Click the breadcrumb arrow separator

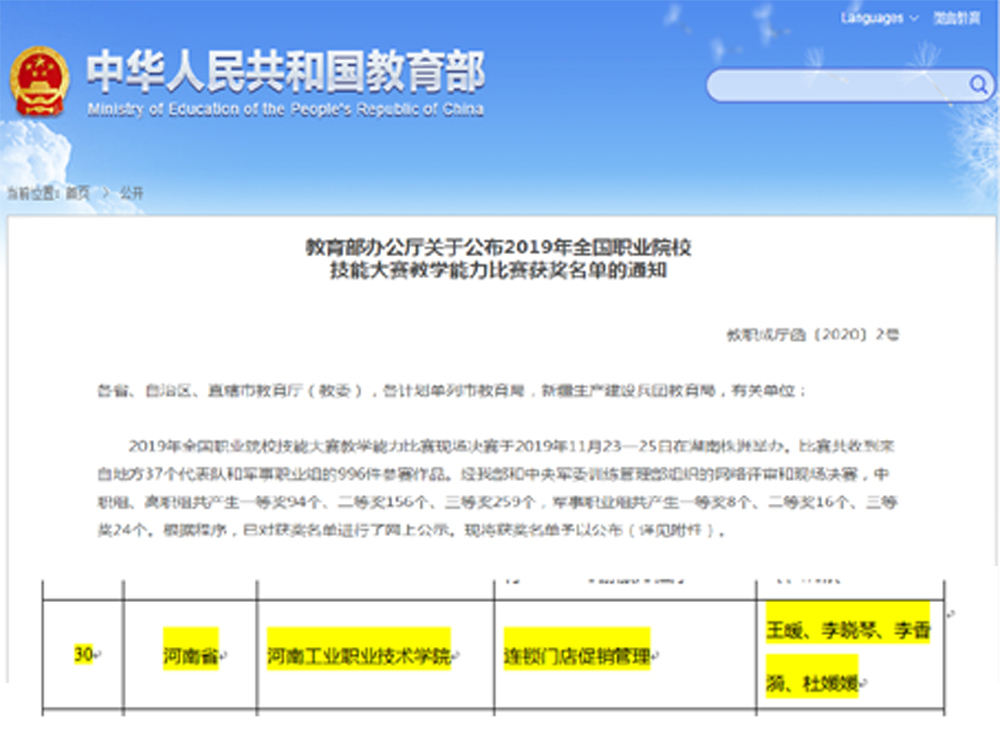(105, 193)
